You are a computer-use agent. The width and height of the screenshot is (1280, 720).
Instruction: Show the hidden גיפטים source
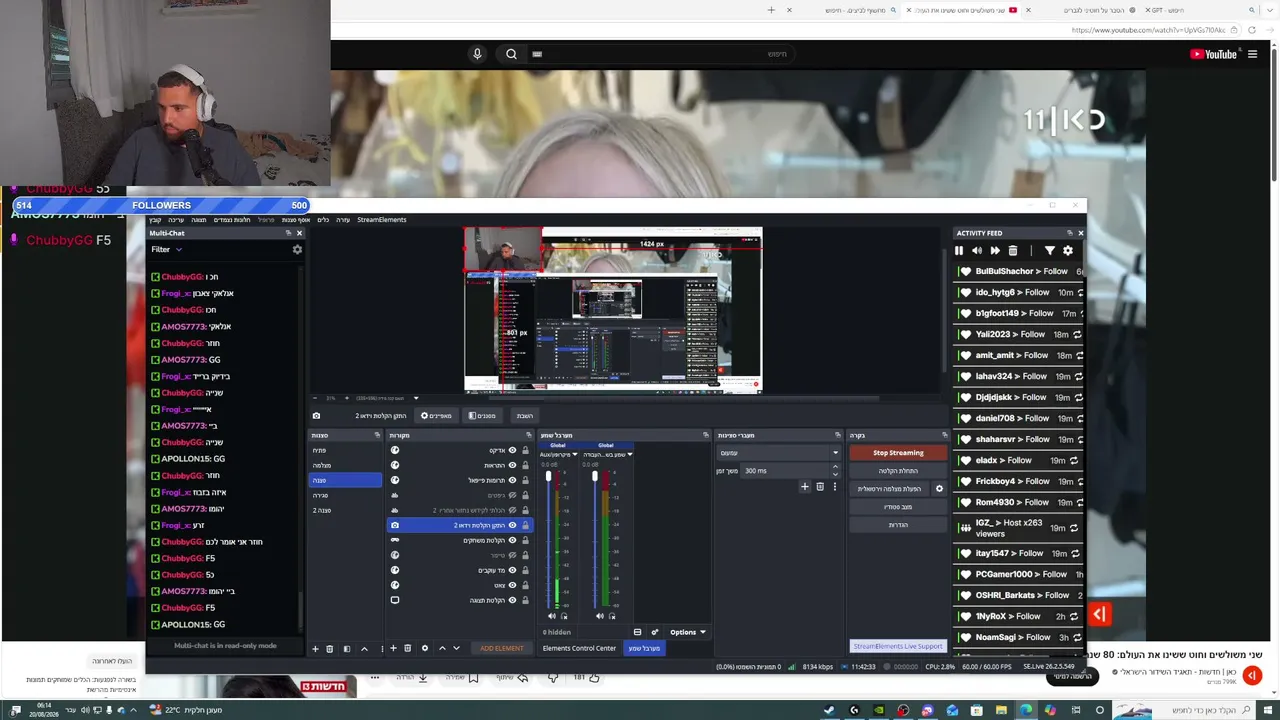click(512, 495)
